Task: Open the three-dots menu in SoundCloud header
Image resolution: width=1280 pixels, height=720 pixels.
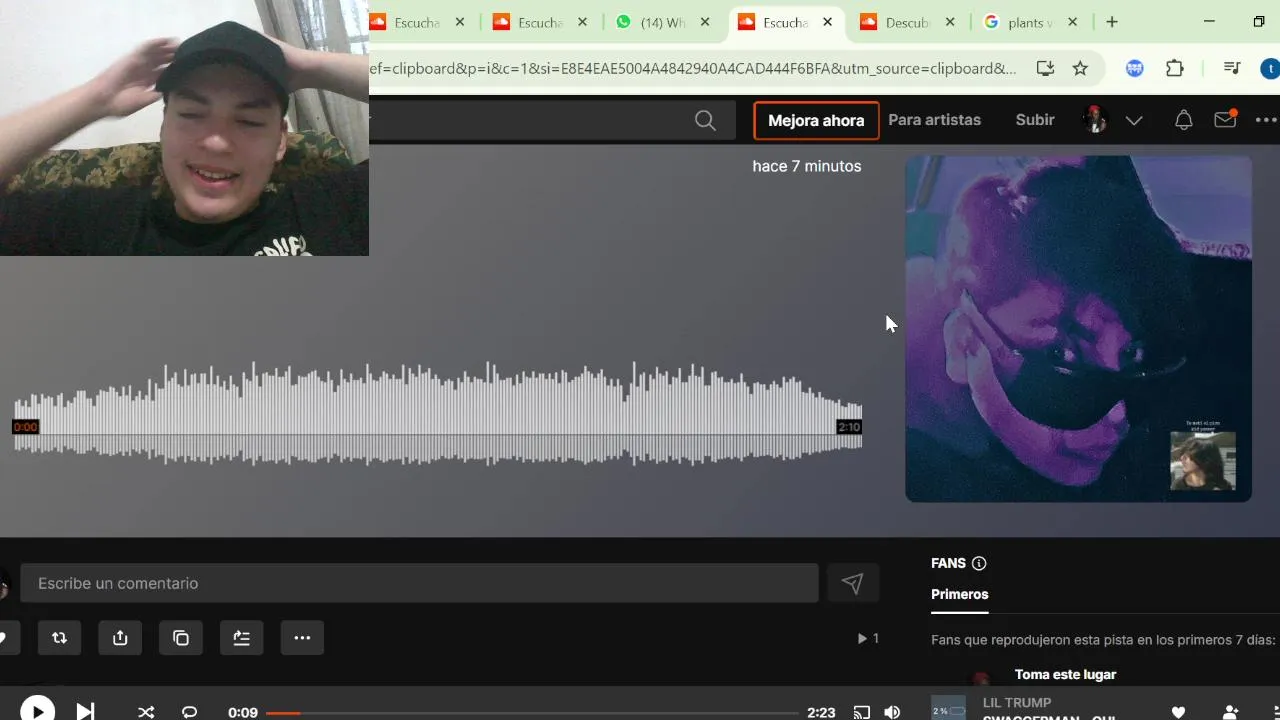Action: pyautogui.click(x=1267, y=120)
